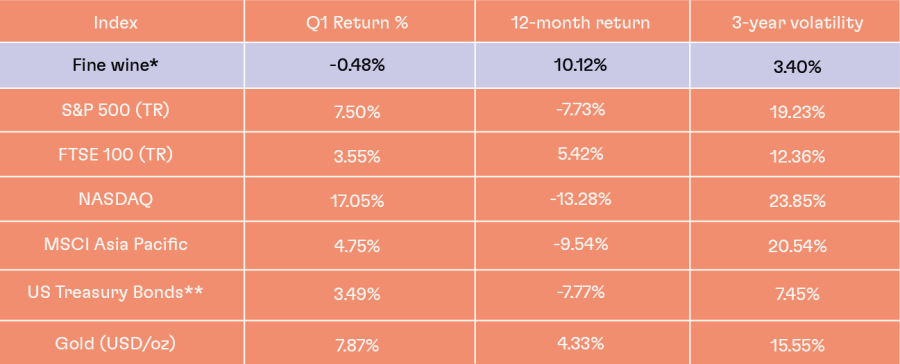Click the NASDAQ row label
This screenshot has width=900, height=364.
point(115,199)
